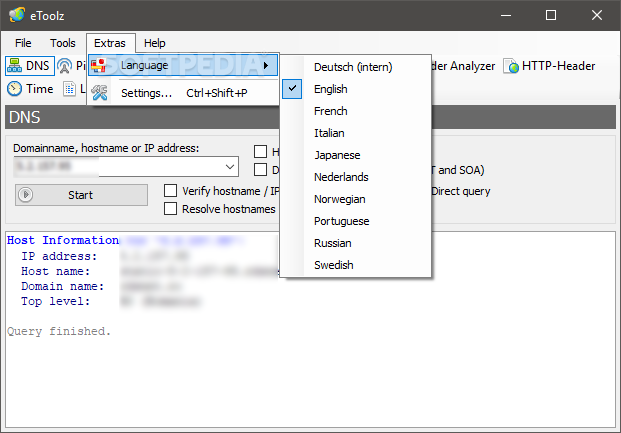Viewport: 621px width, 433px height.
Task: Click the list document icon beside Time
Action: [x=69, y=89]
